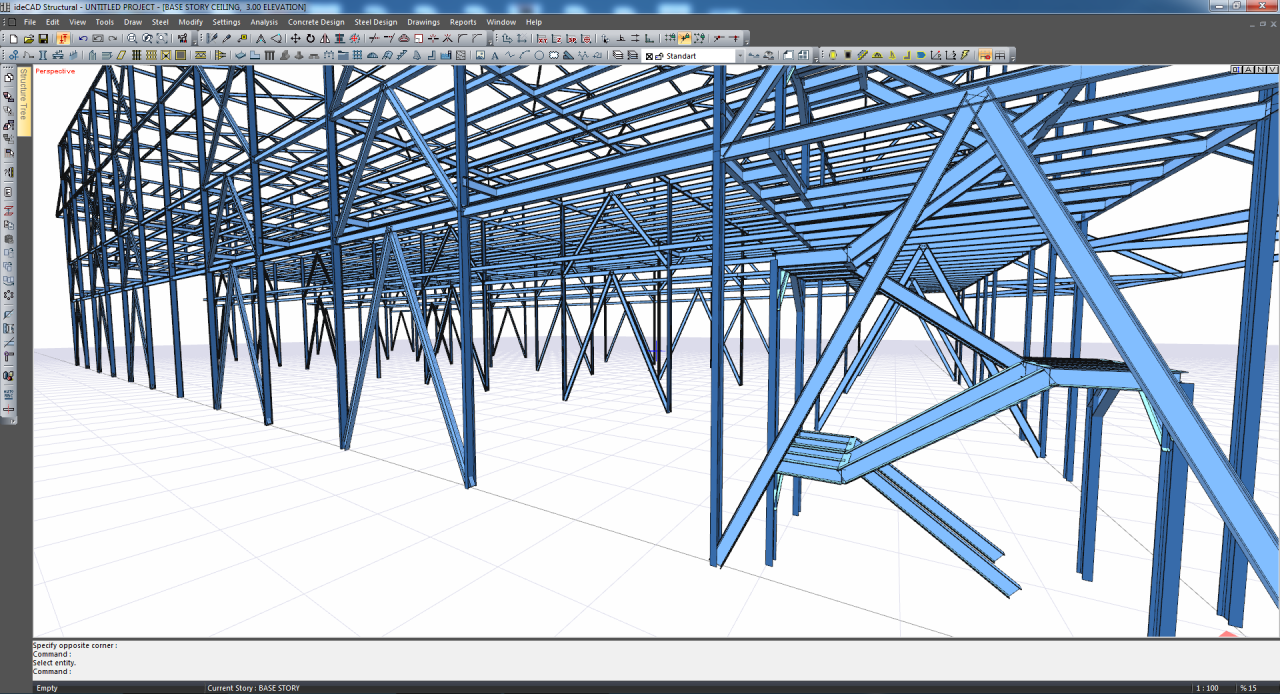Select the yellow circle icon in the steel toolbar
The image size is (1280, 694).
pos(832,55)
